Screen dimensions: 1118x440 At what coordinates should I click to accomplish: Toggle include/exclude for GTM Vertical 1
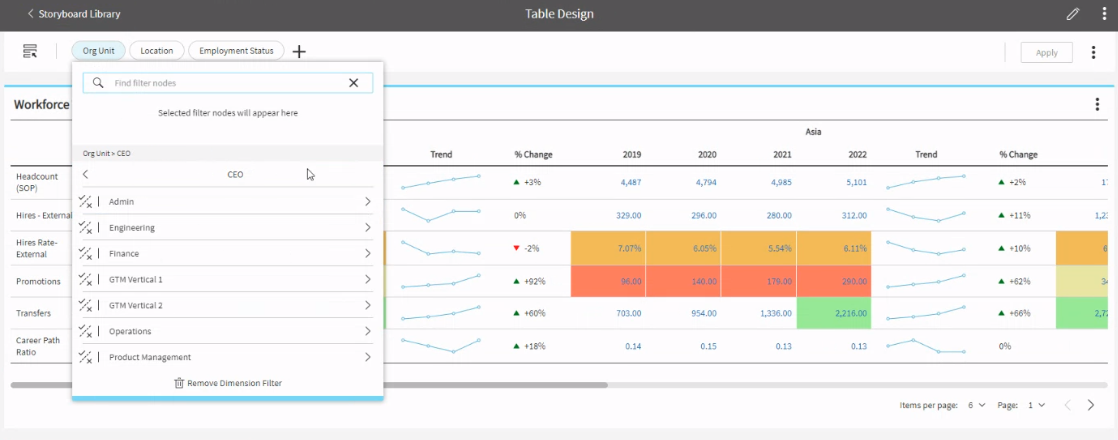(86, 280)
